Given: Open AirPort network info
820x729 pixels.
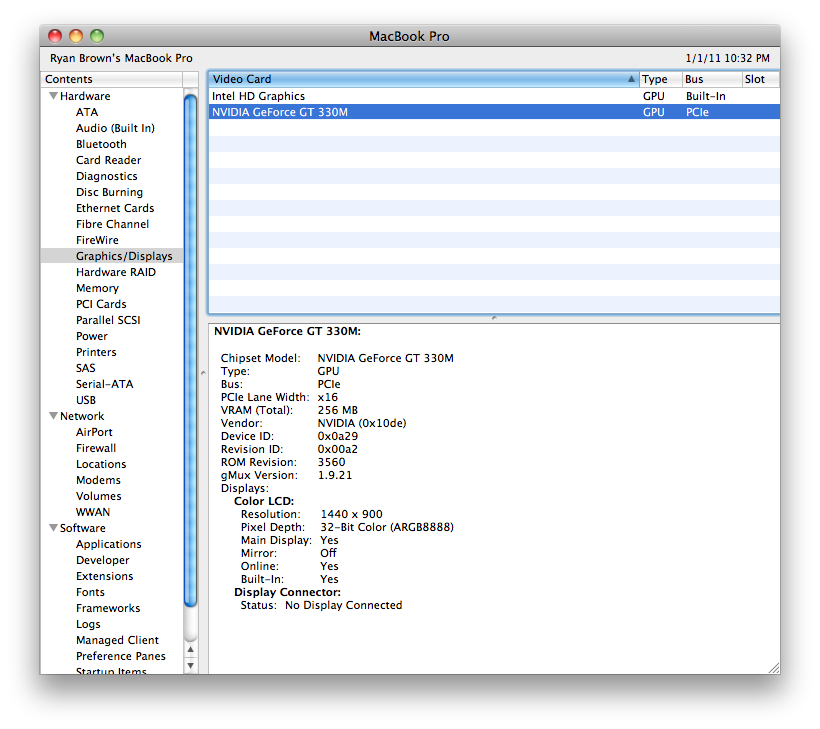Looking at the screenshot, I should (94, 432).
